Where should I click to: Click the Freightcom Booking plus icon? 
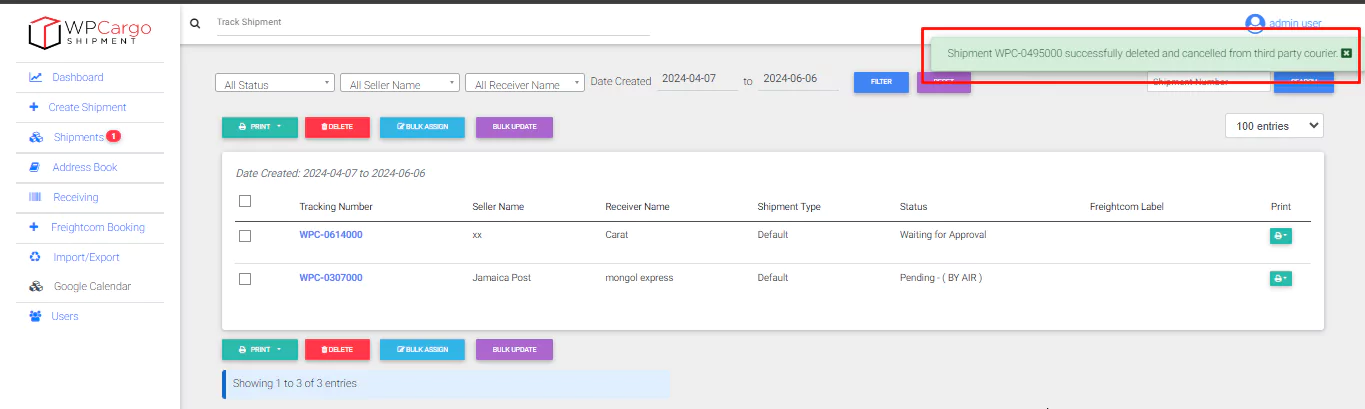pyautogui.click(x=34, y=227)
